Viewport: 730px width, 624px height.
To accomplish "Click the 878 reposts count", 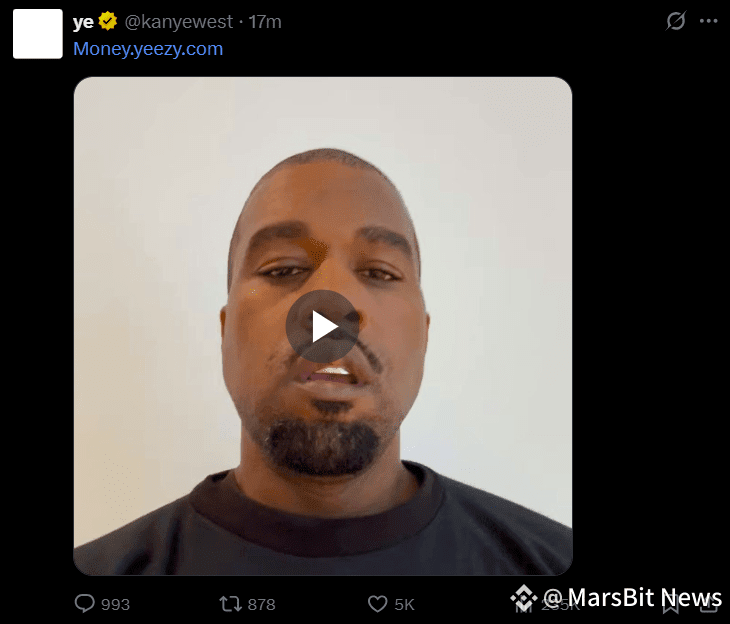I will pos(262,604).
